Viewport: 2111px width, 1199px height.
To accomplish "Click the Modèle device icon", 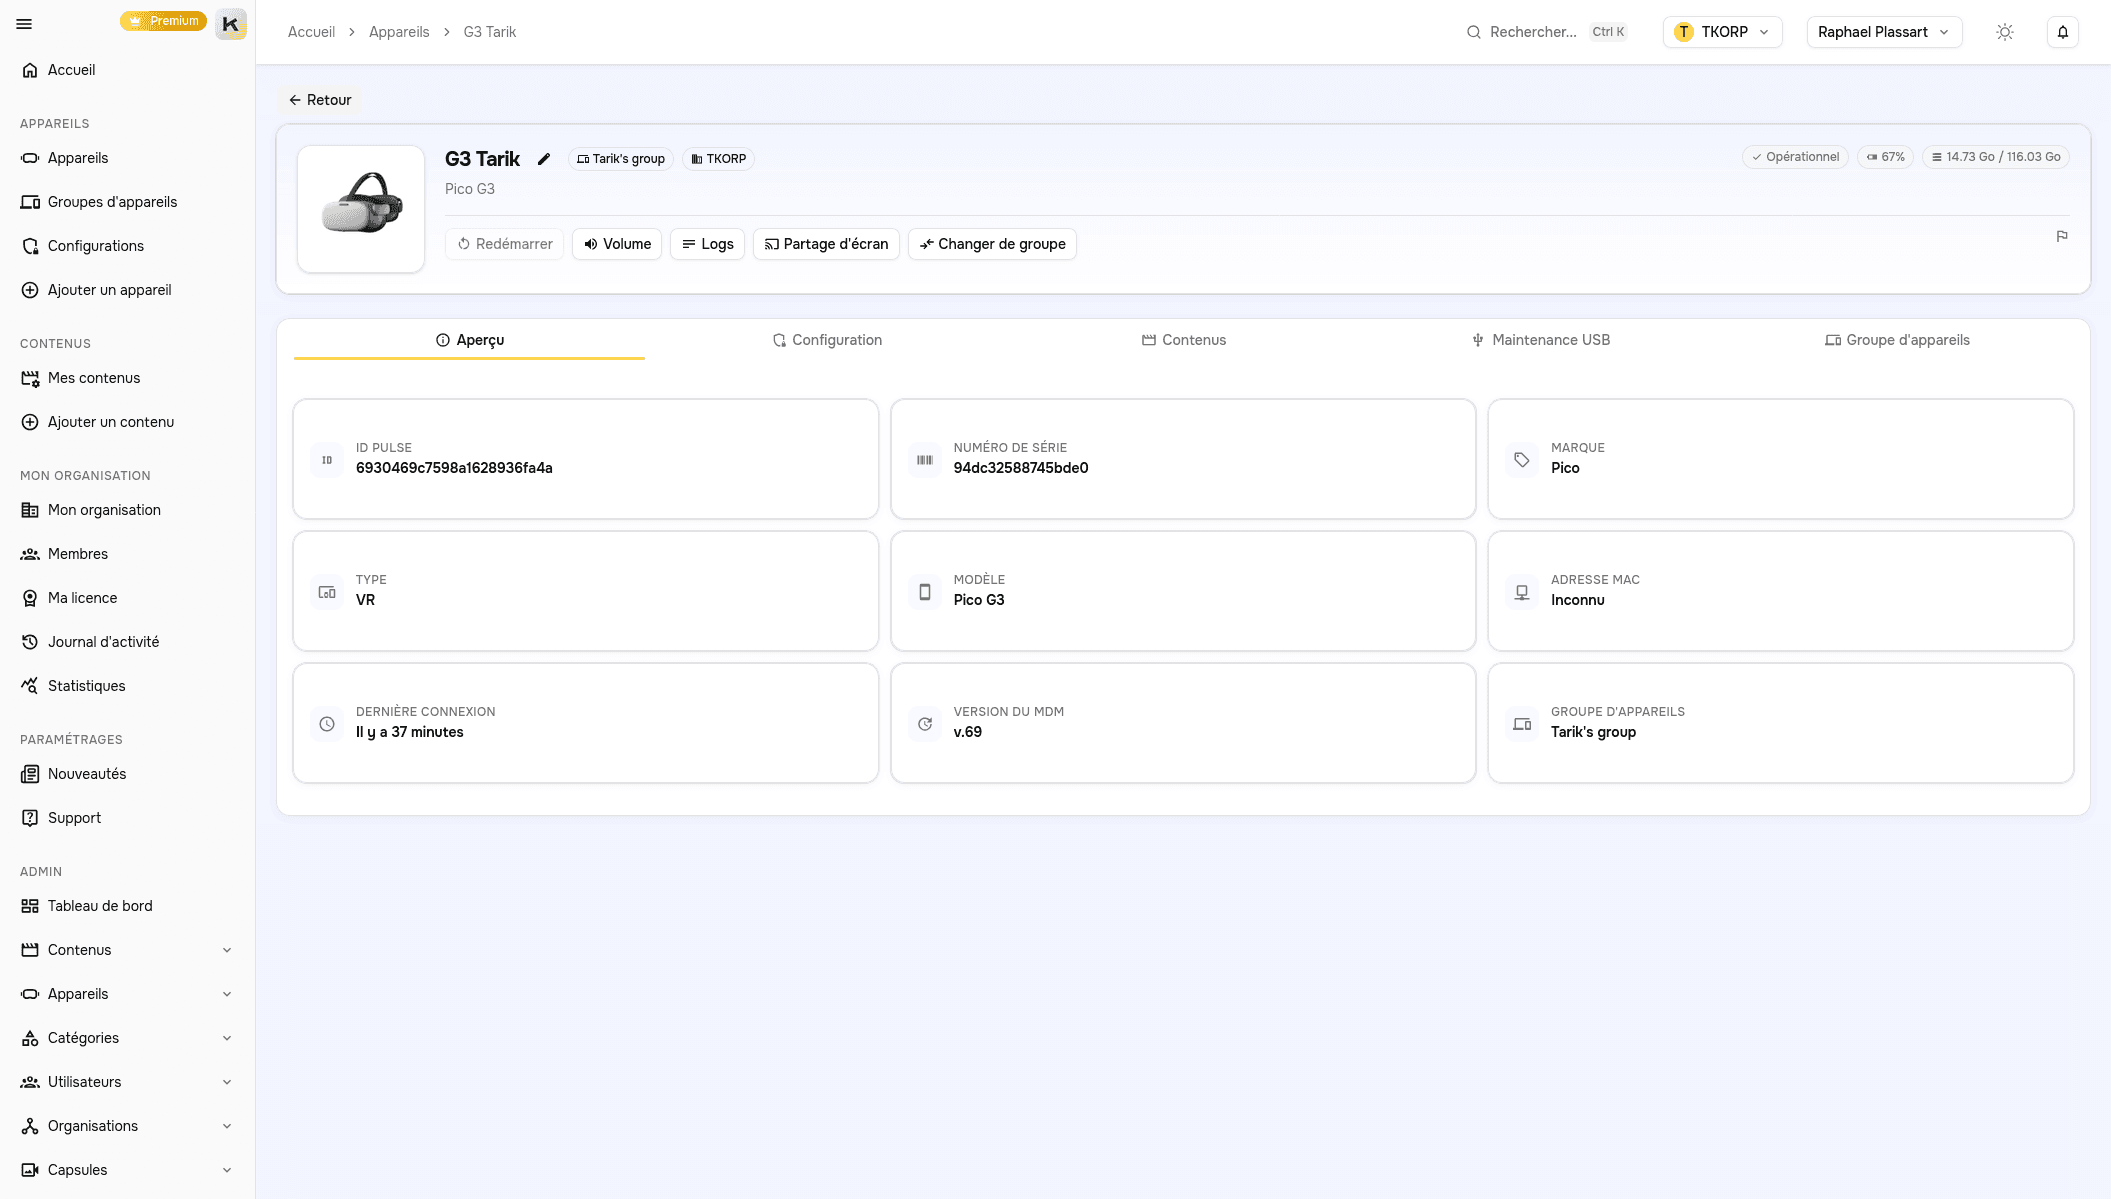I will (925, 592).
